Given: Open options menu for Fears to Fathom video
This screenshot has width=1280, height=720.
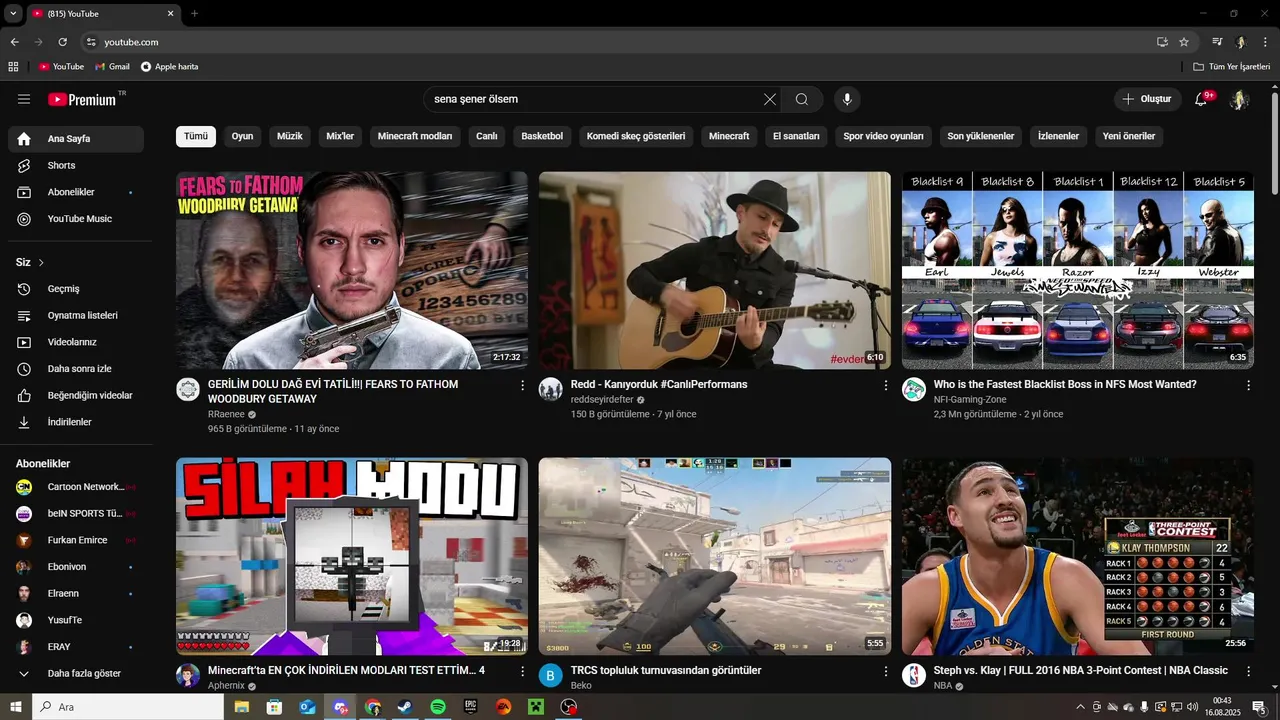Looking at the screenshot, I should click(x=522, y=385).
